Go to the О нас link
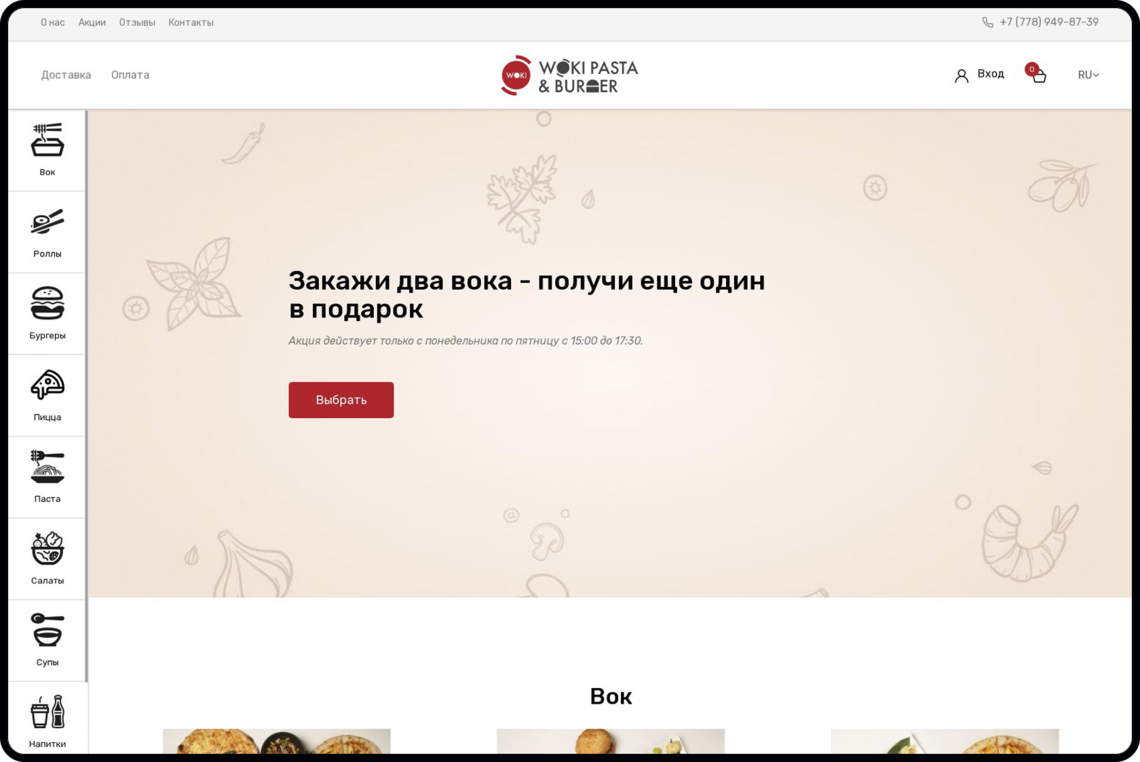 (53, 22)
